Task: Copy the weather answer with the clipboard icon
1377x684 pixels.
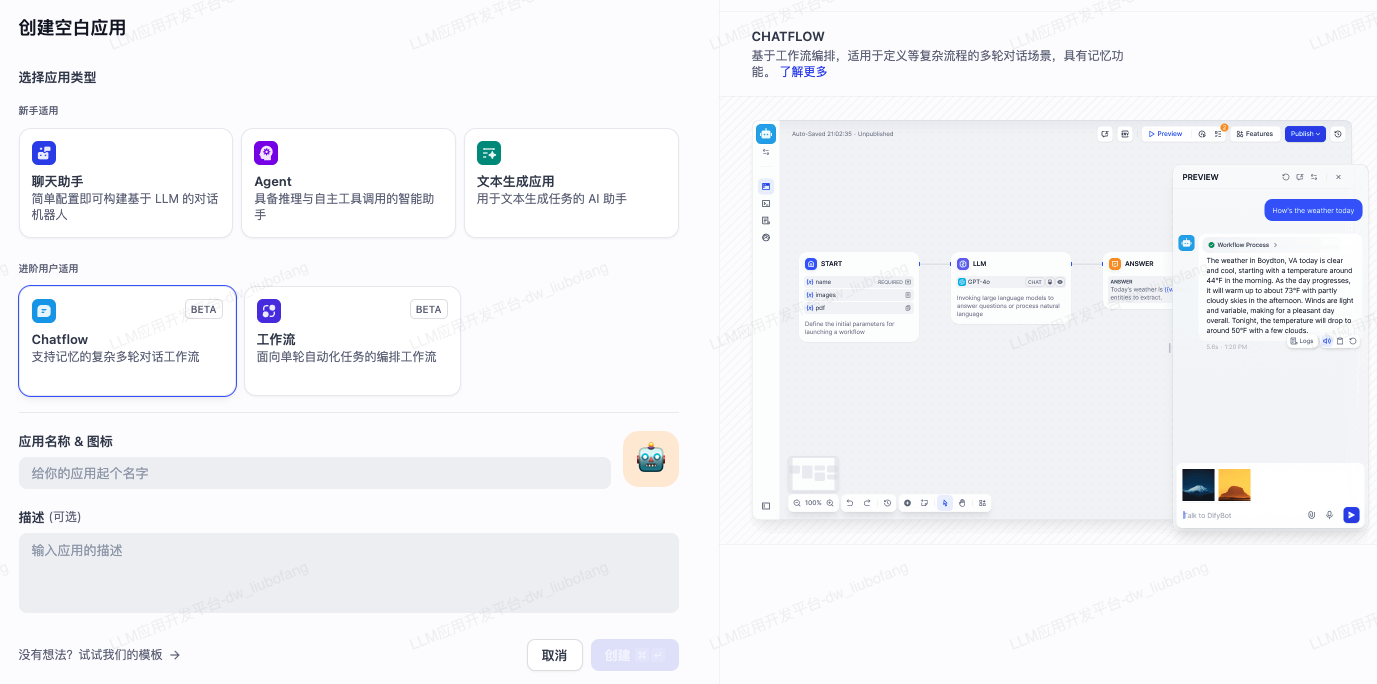Action: point(1340,341)
